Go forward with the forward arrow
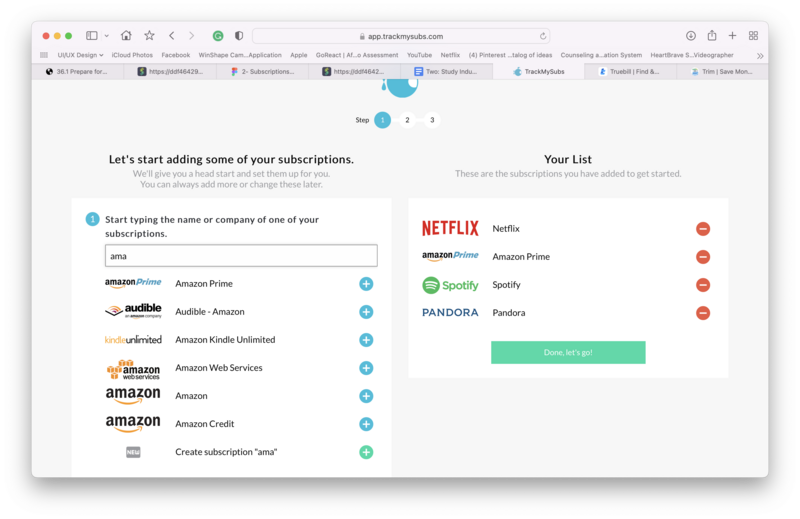 [191, 36]
